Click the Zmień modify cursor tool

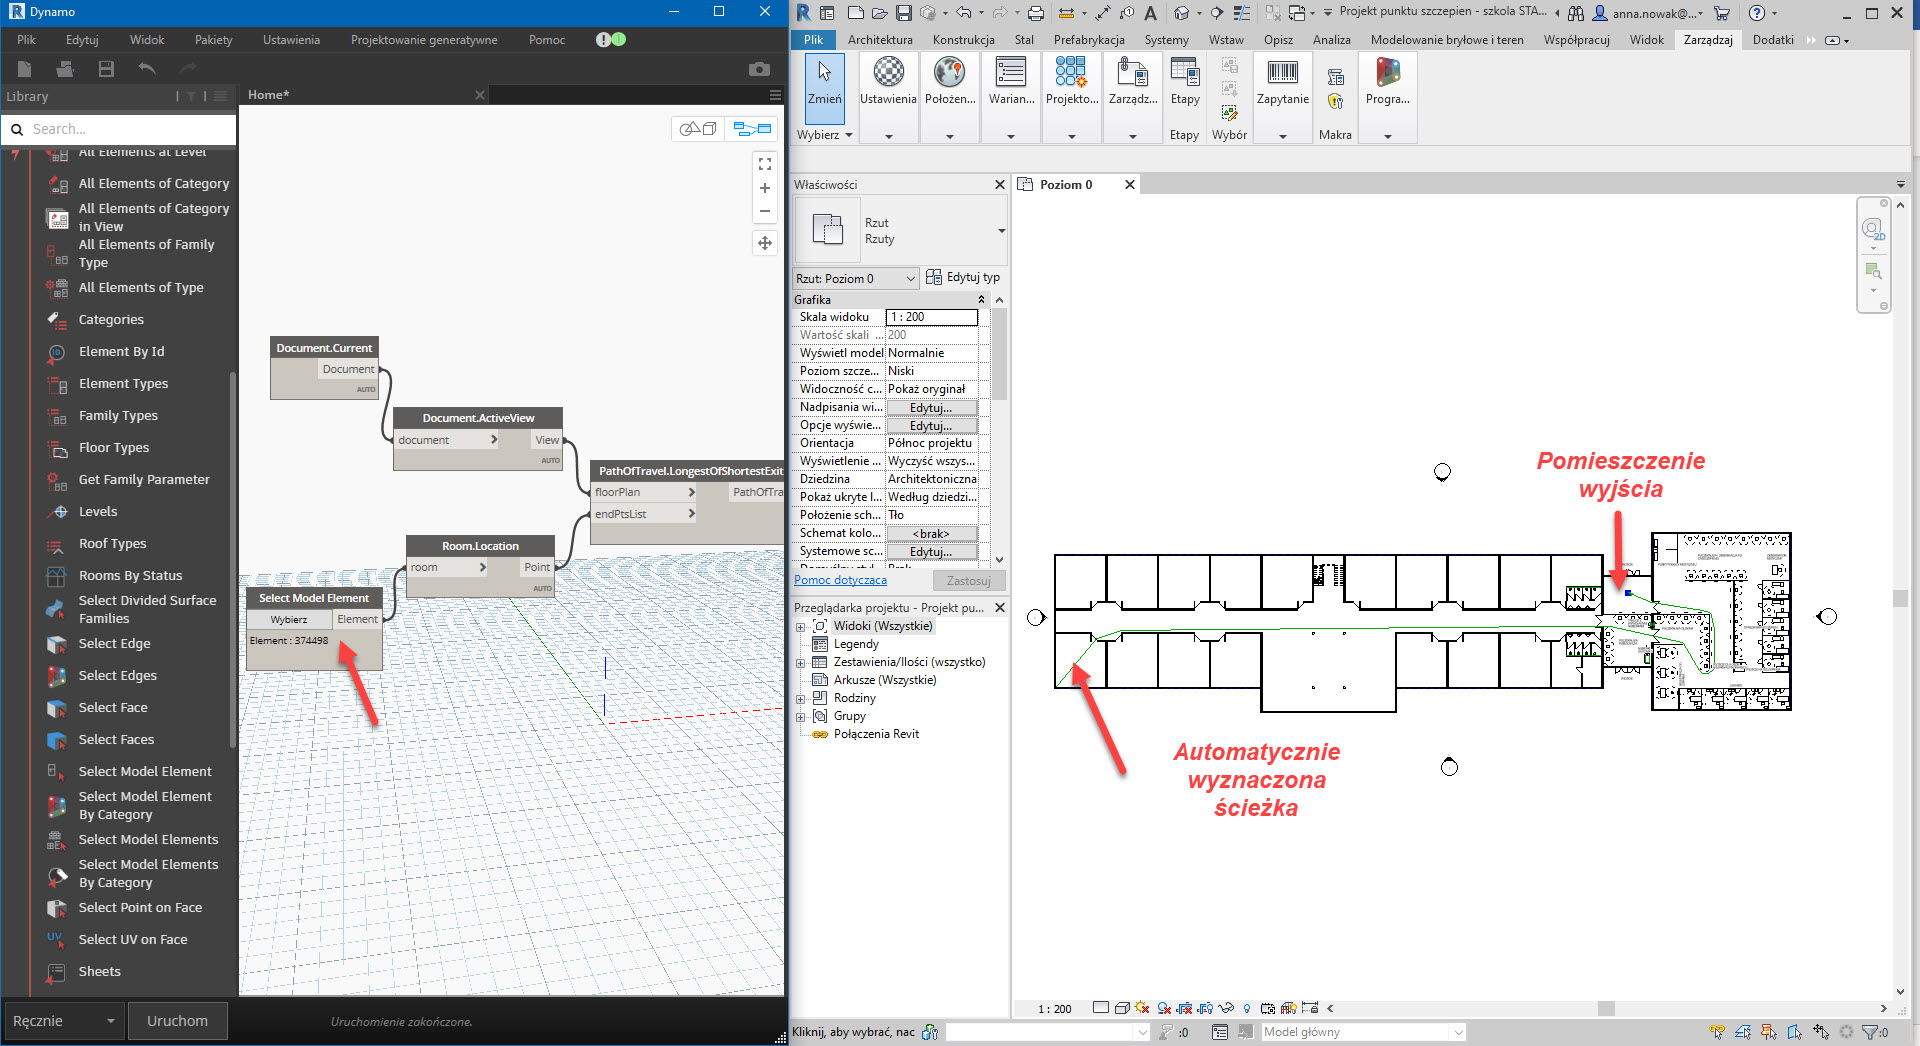(x=824, y=81)
